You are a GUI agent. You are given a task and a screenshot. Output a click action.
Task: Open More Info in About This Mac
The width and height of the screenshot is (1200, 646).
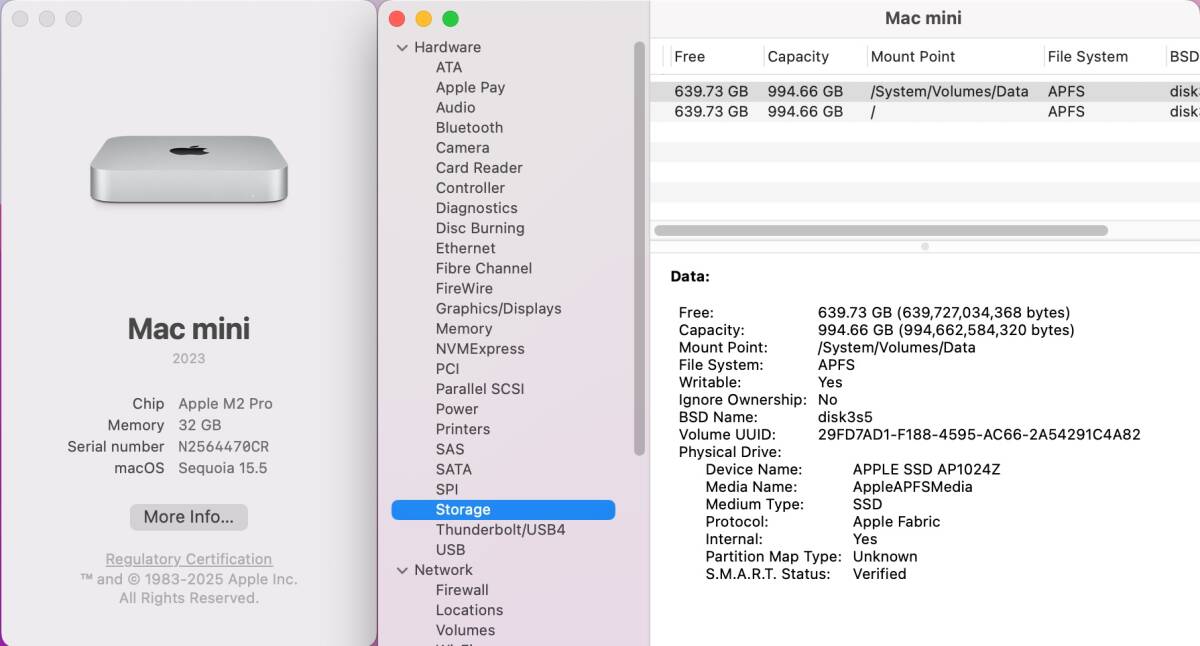coord(189,517)
